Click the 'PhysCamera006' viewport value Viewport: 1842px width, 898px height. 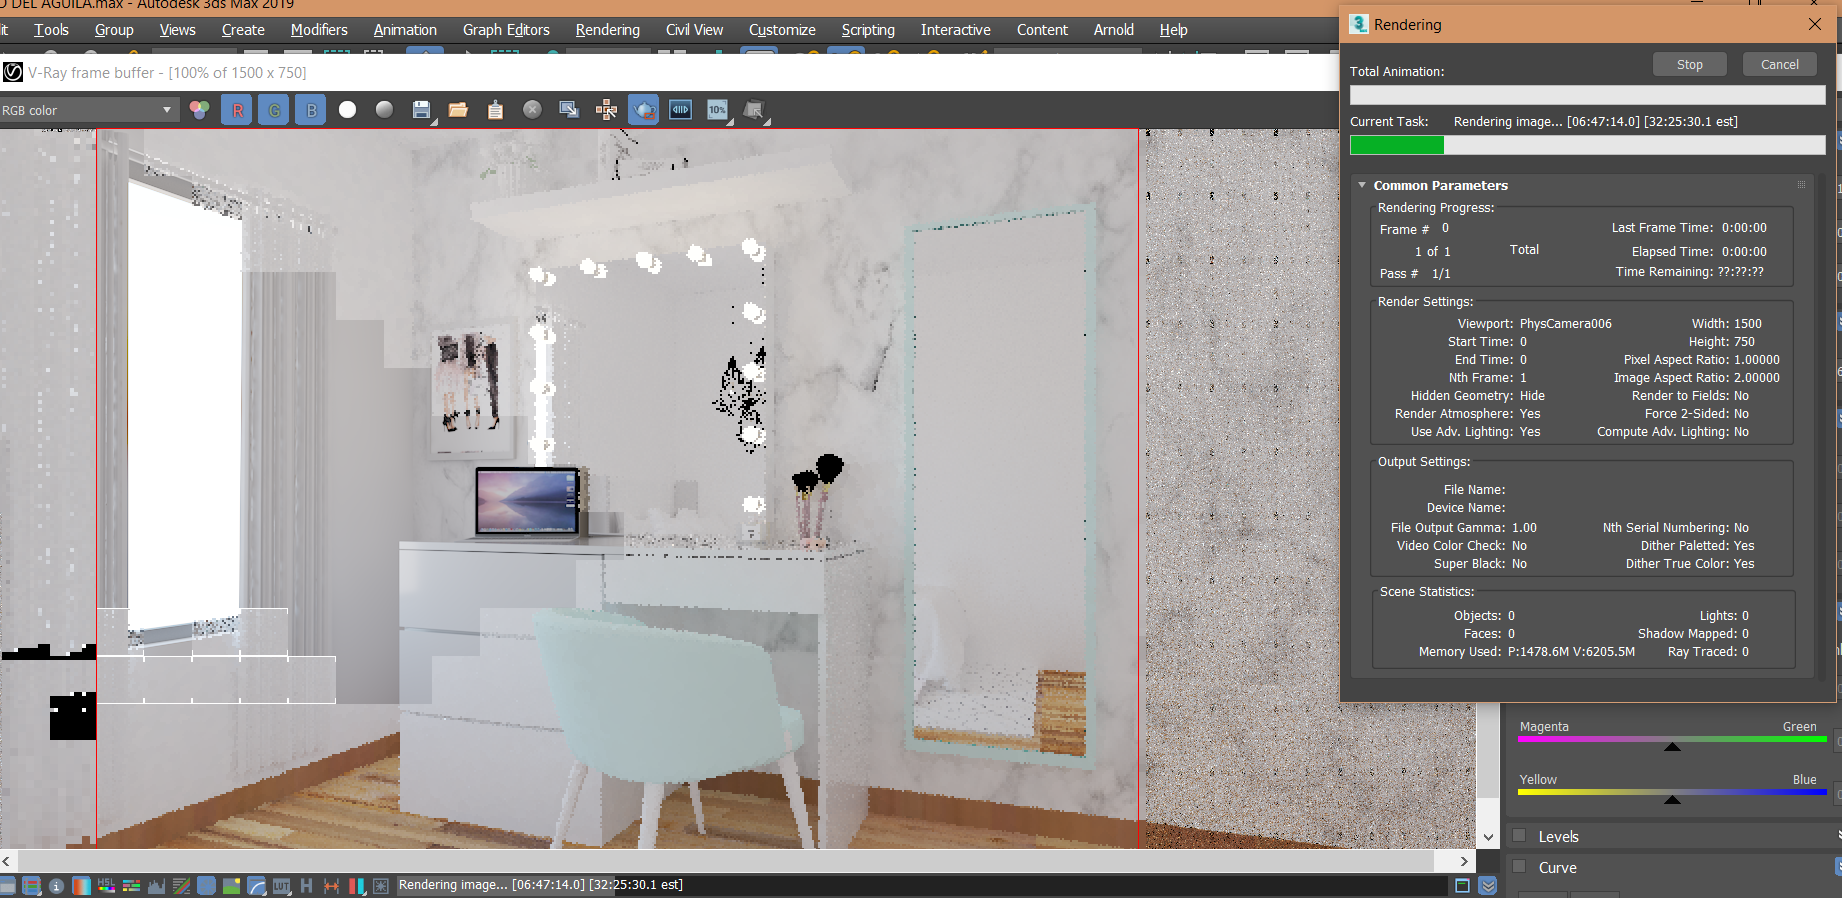coord(1566,324)
